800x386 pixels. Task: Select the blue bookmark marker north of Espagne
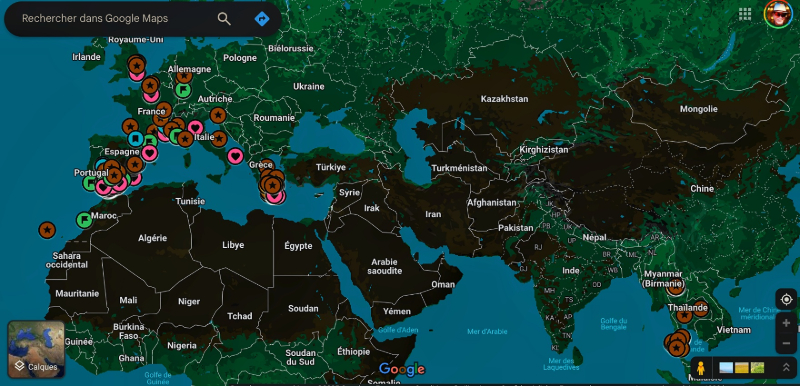[x=136, y=138]
